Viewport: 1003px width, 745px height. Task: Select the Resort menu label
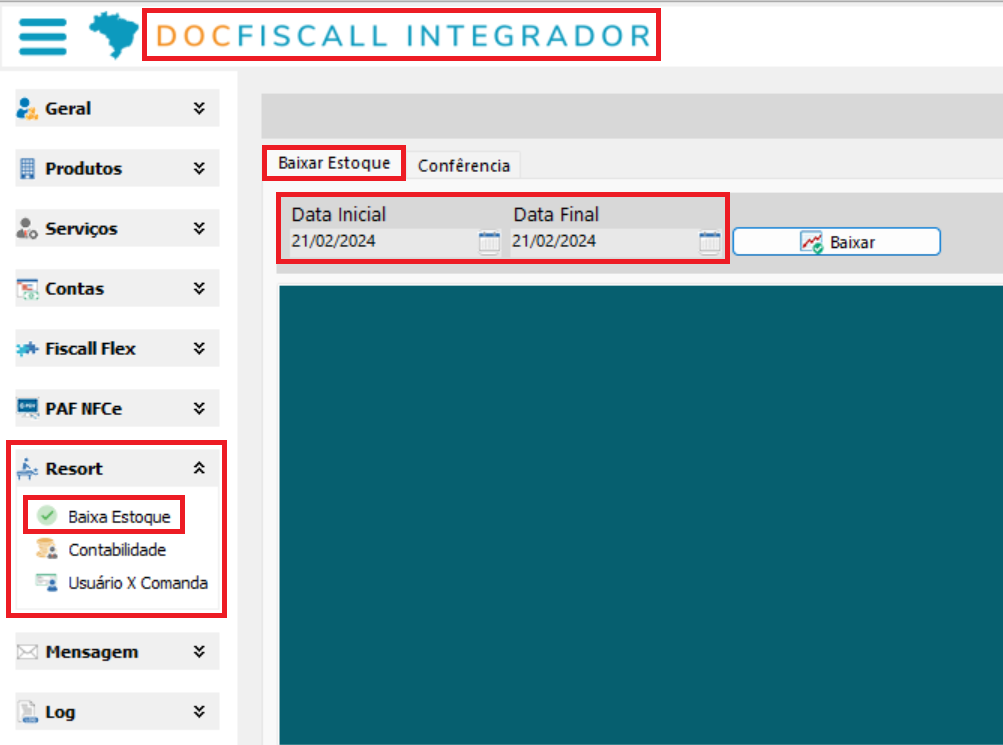[x=74, y=469]
